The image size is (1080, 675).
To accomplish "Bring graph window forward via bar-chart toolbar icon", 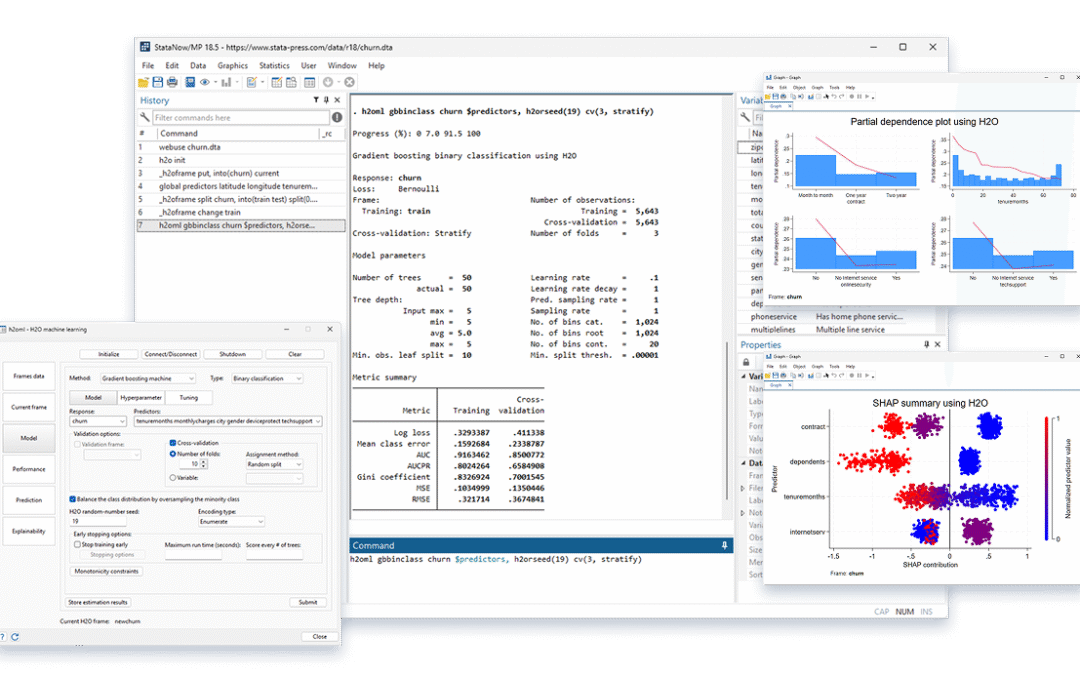I will tap(226, 83).
